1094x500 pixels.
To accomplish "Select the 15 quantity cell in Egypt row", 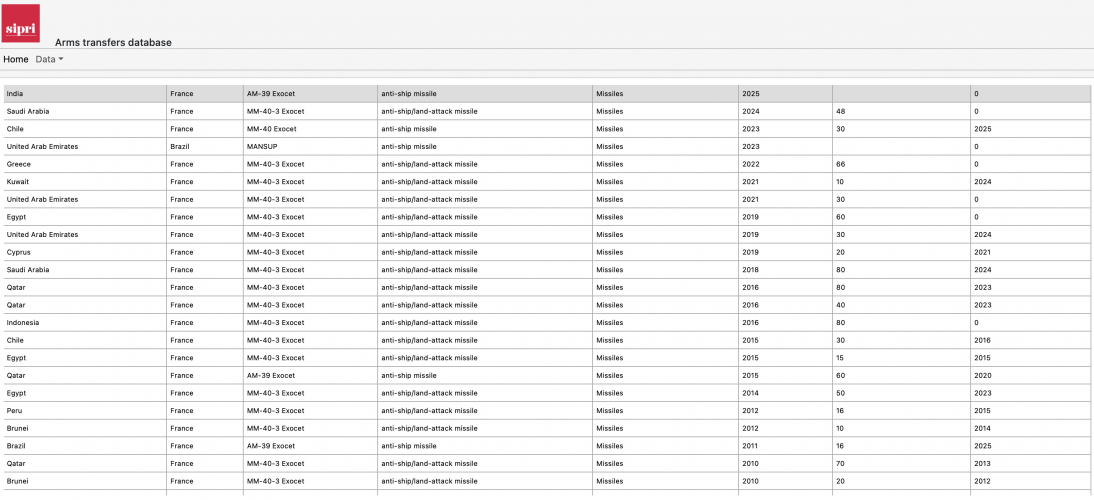I will 901,358.
